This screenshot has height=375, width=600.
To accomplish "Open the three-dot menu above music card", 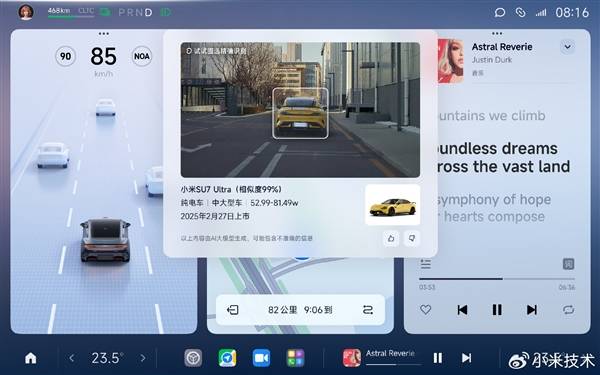I will pos(497,34).
